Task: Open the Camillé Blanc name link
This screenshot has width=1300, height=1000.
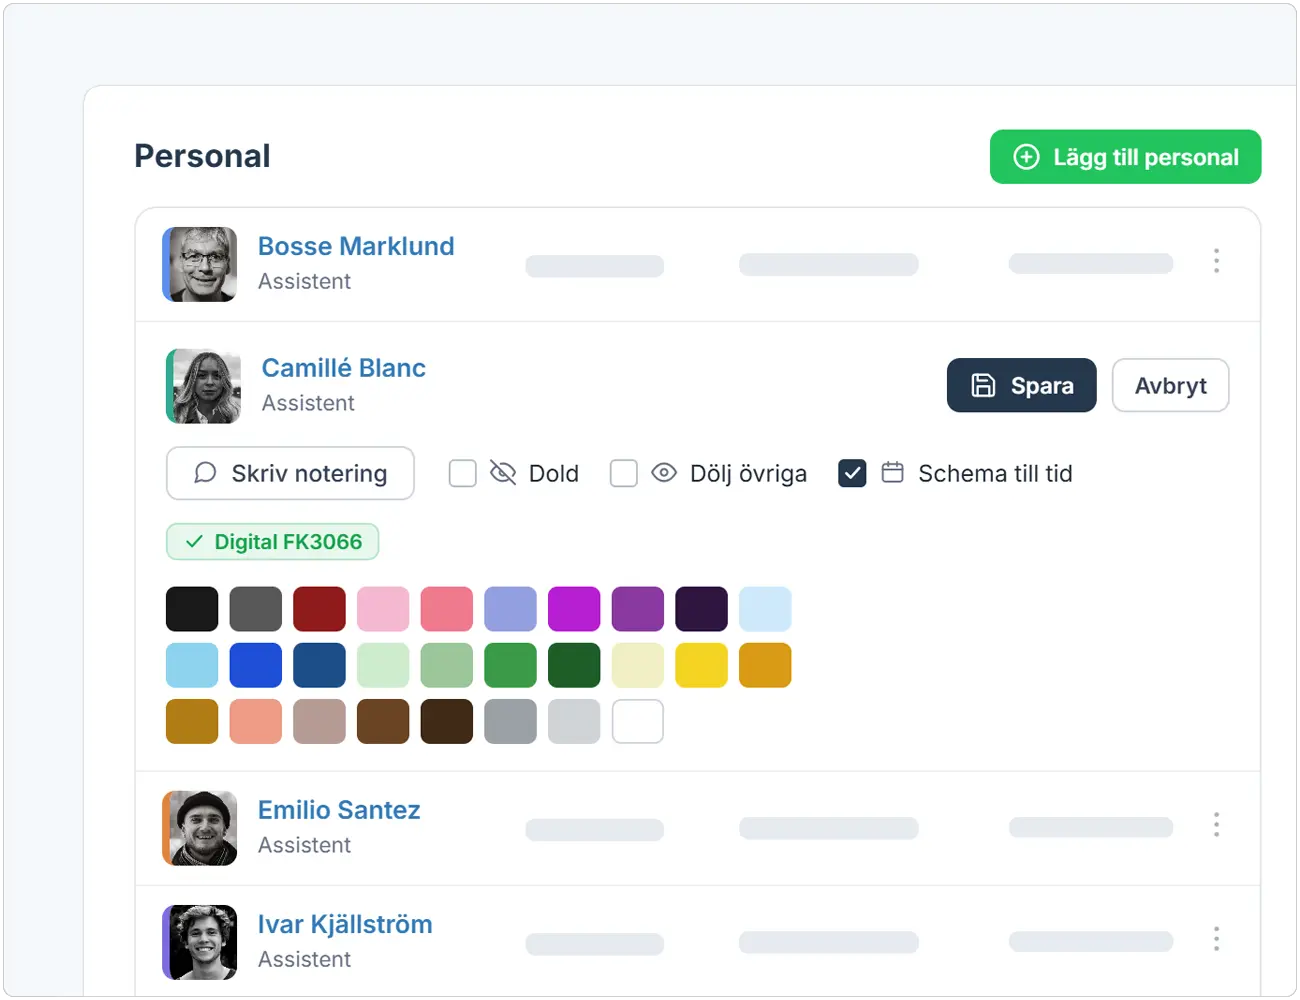Action: [x=343, y=368]
